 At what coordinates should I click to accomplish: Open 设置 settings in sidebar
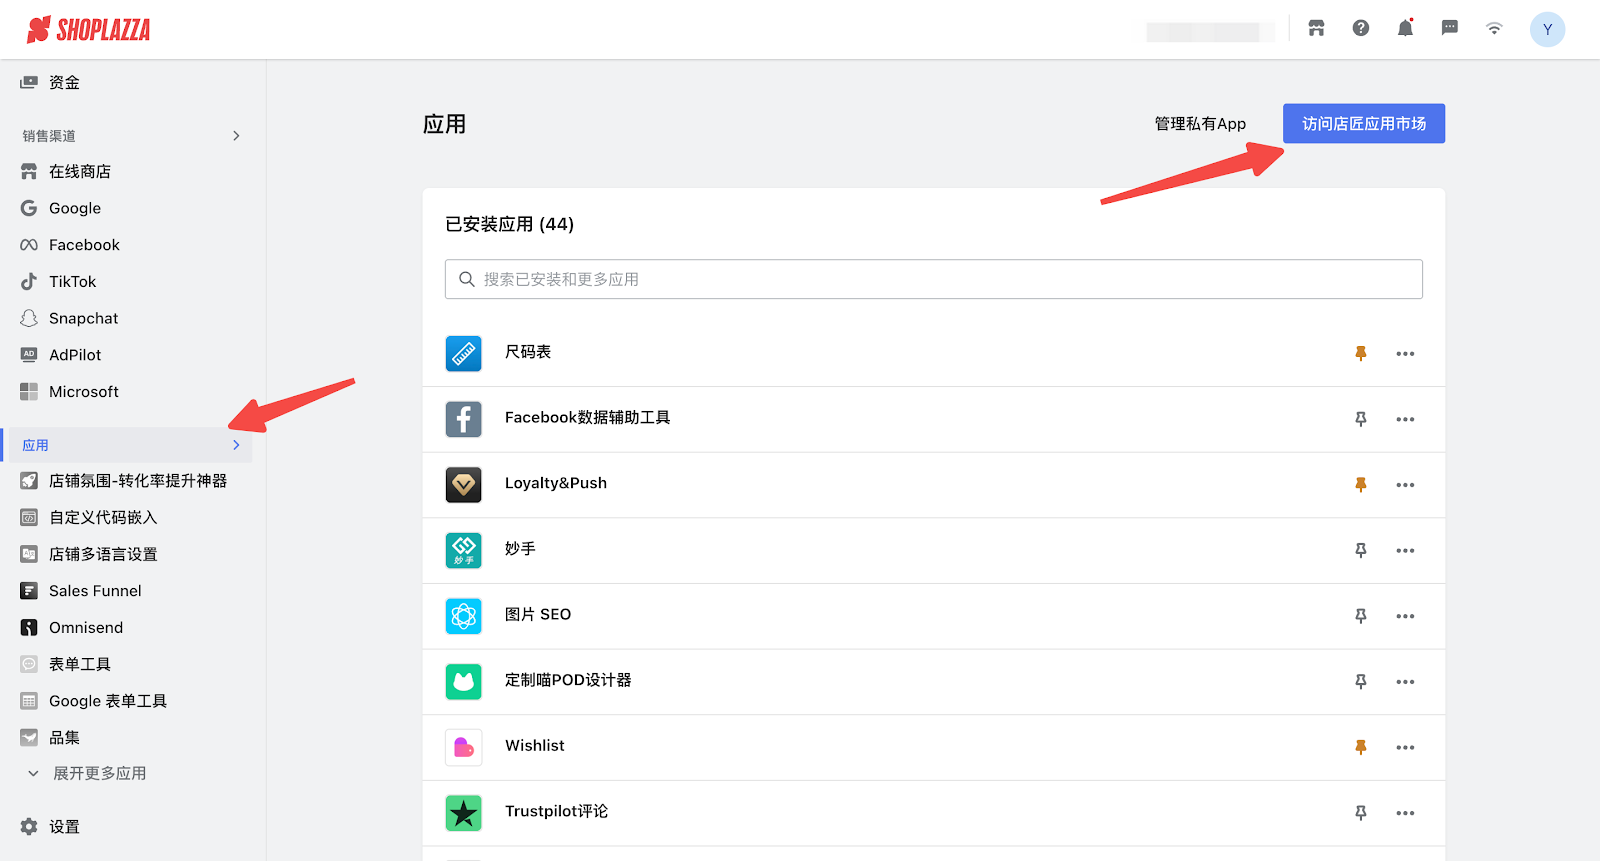[64, 827]
